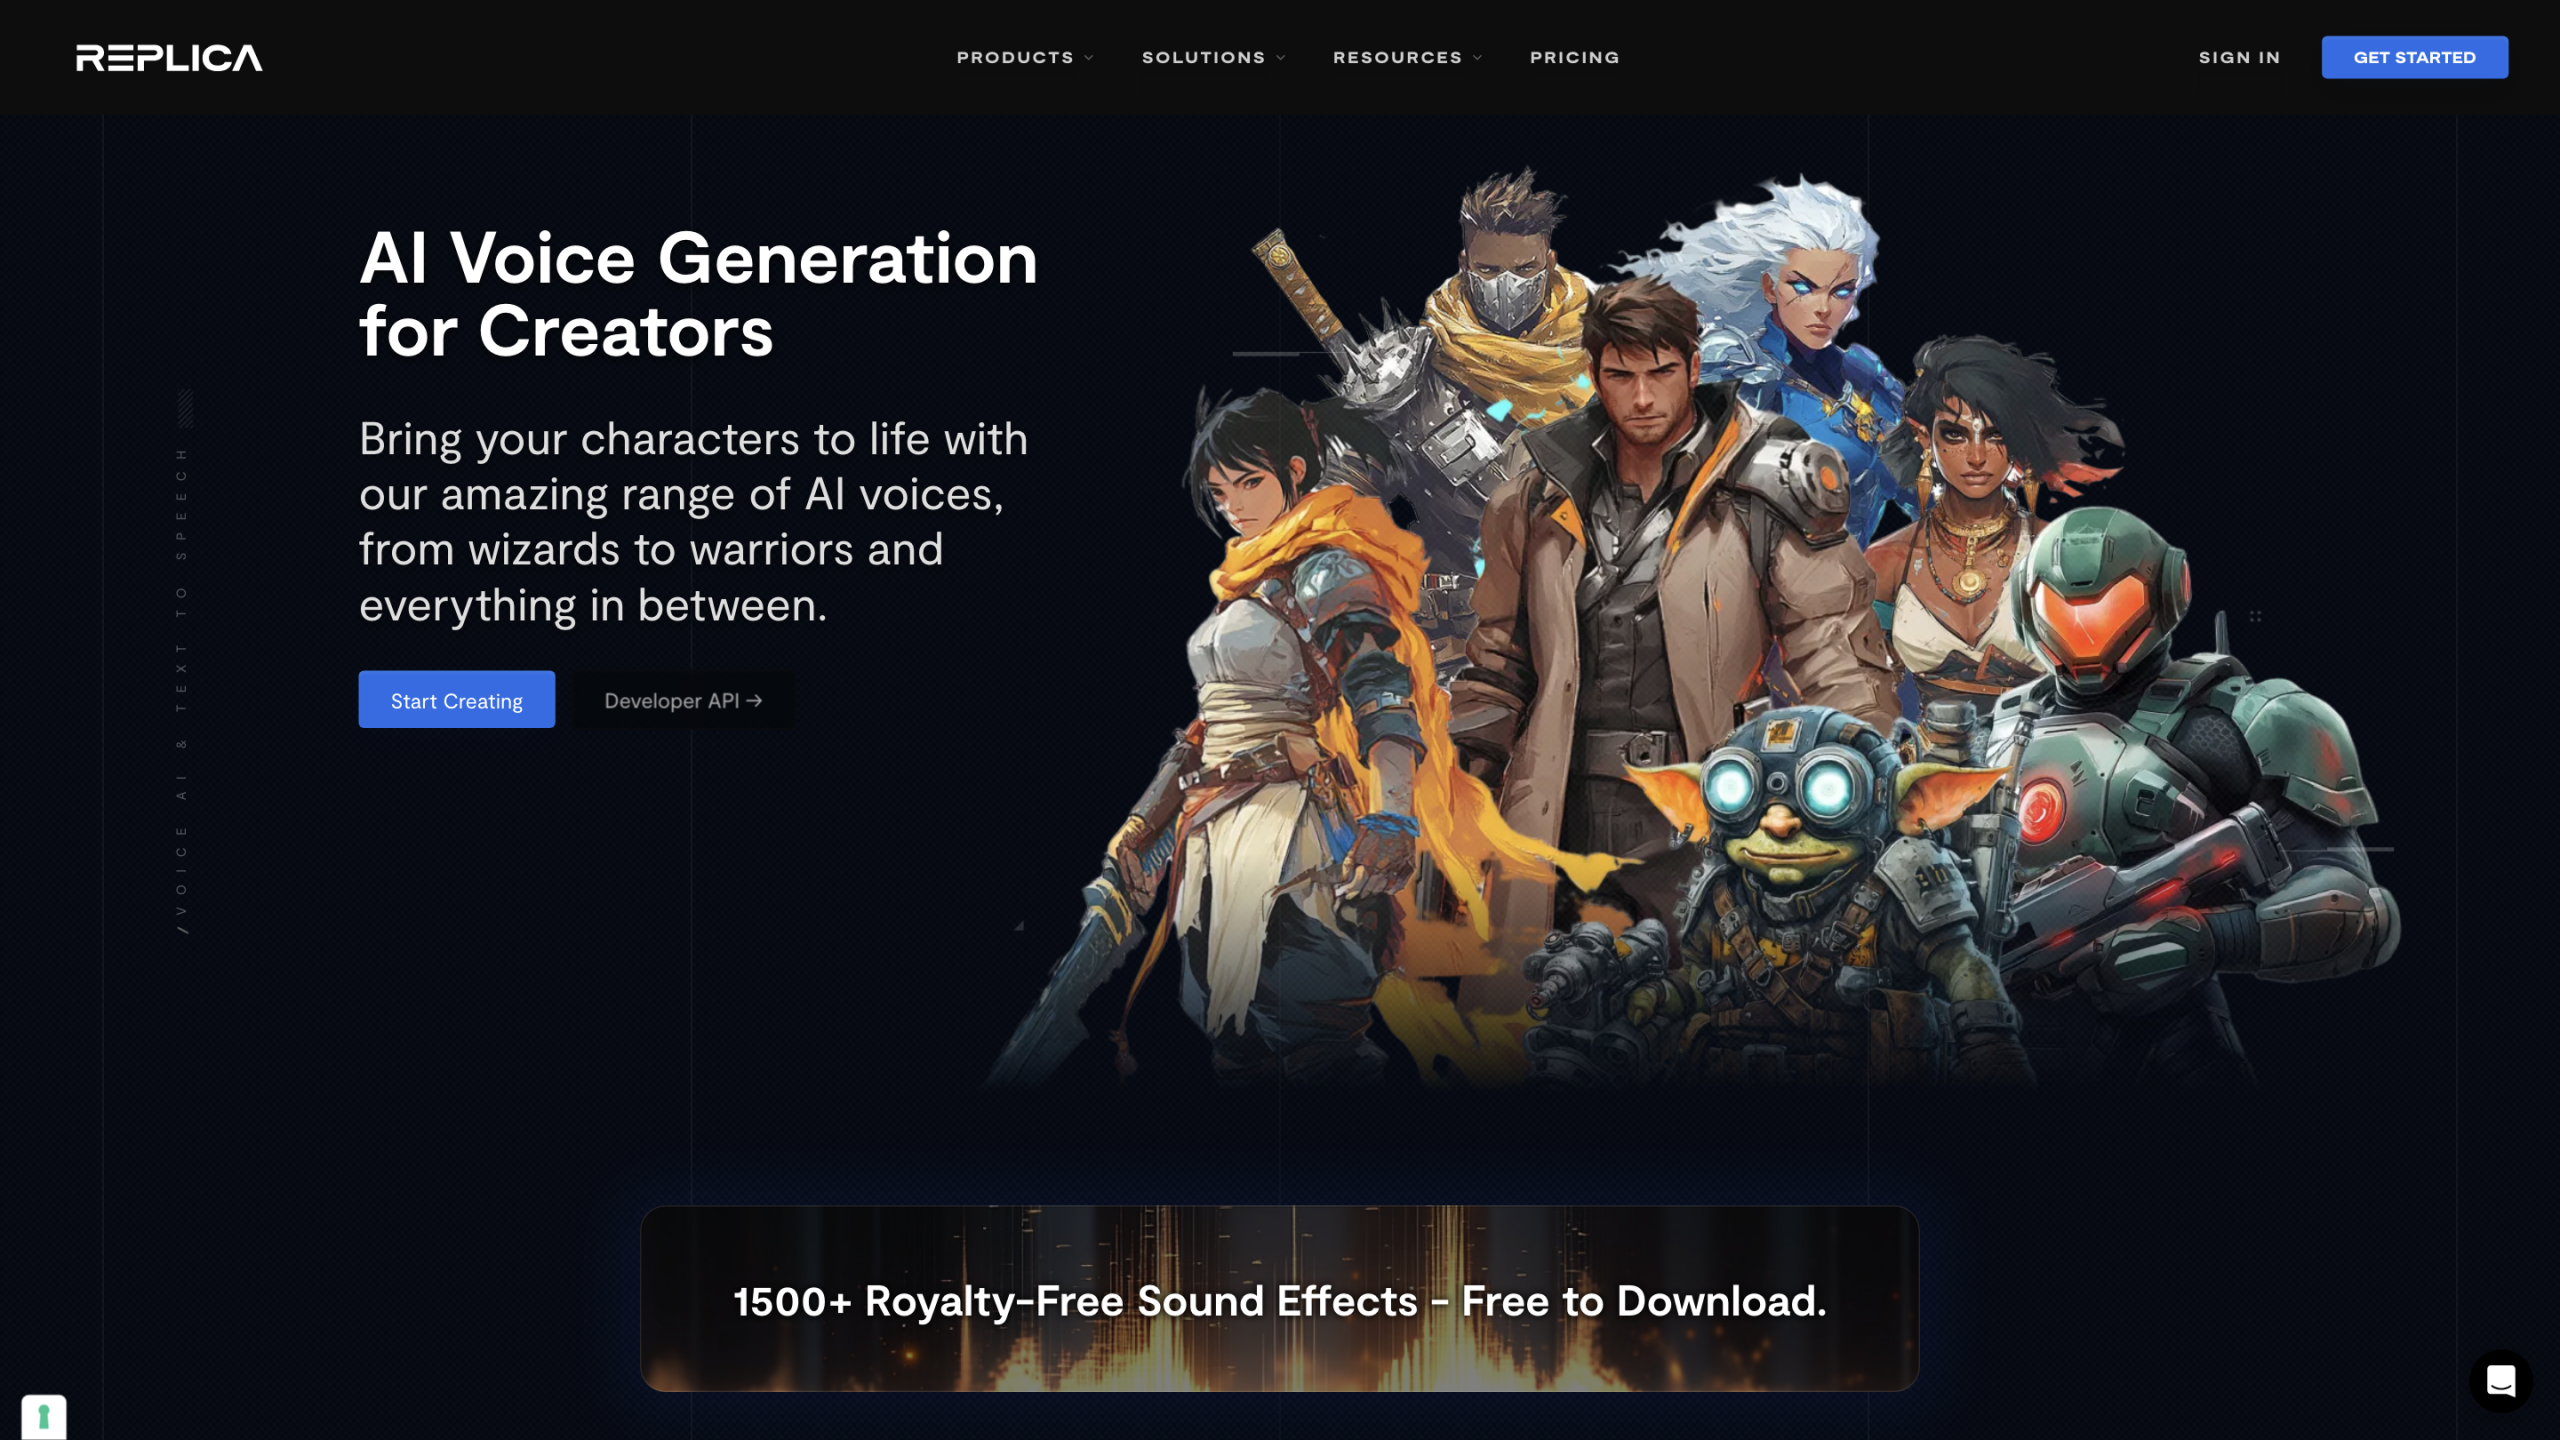The image size is (2560, 1440).
Task: Click the arrow icon beside Developer API
Action: [754, 701]
